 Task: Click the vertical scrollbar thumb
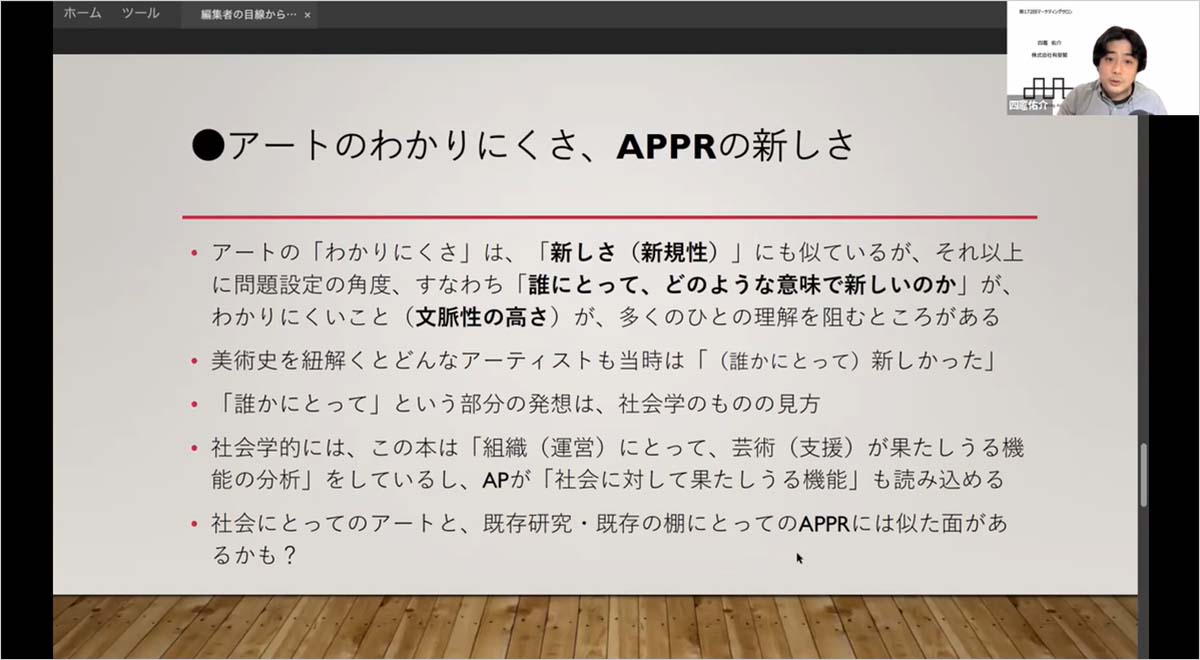point(1143,475)
